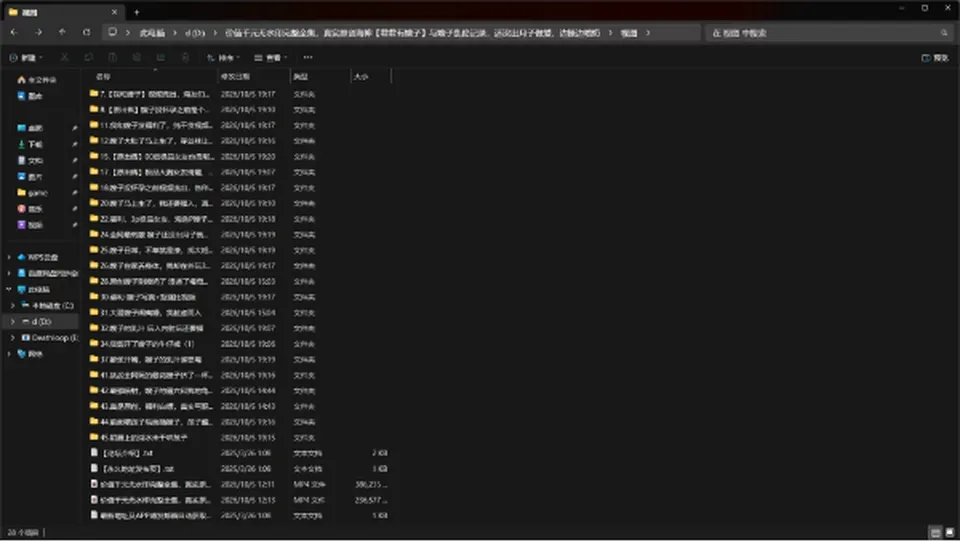
Task: Click the Copy icon in toolbar
Action: pos(89,58)
